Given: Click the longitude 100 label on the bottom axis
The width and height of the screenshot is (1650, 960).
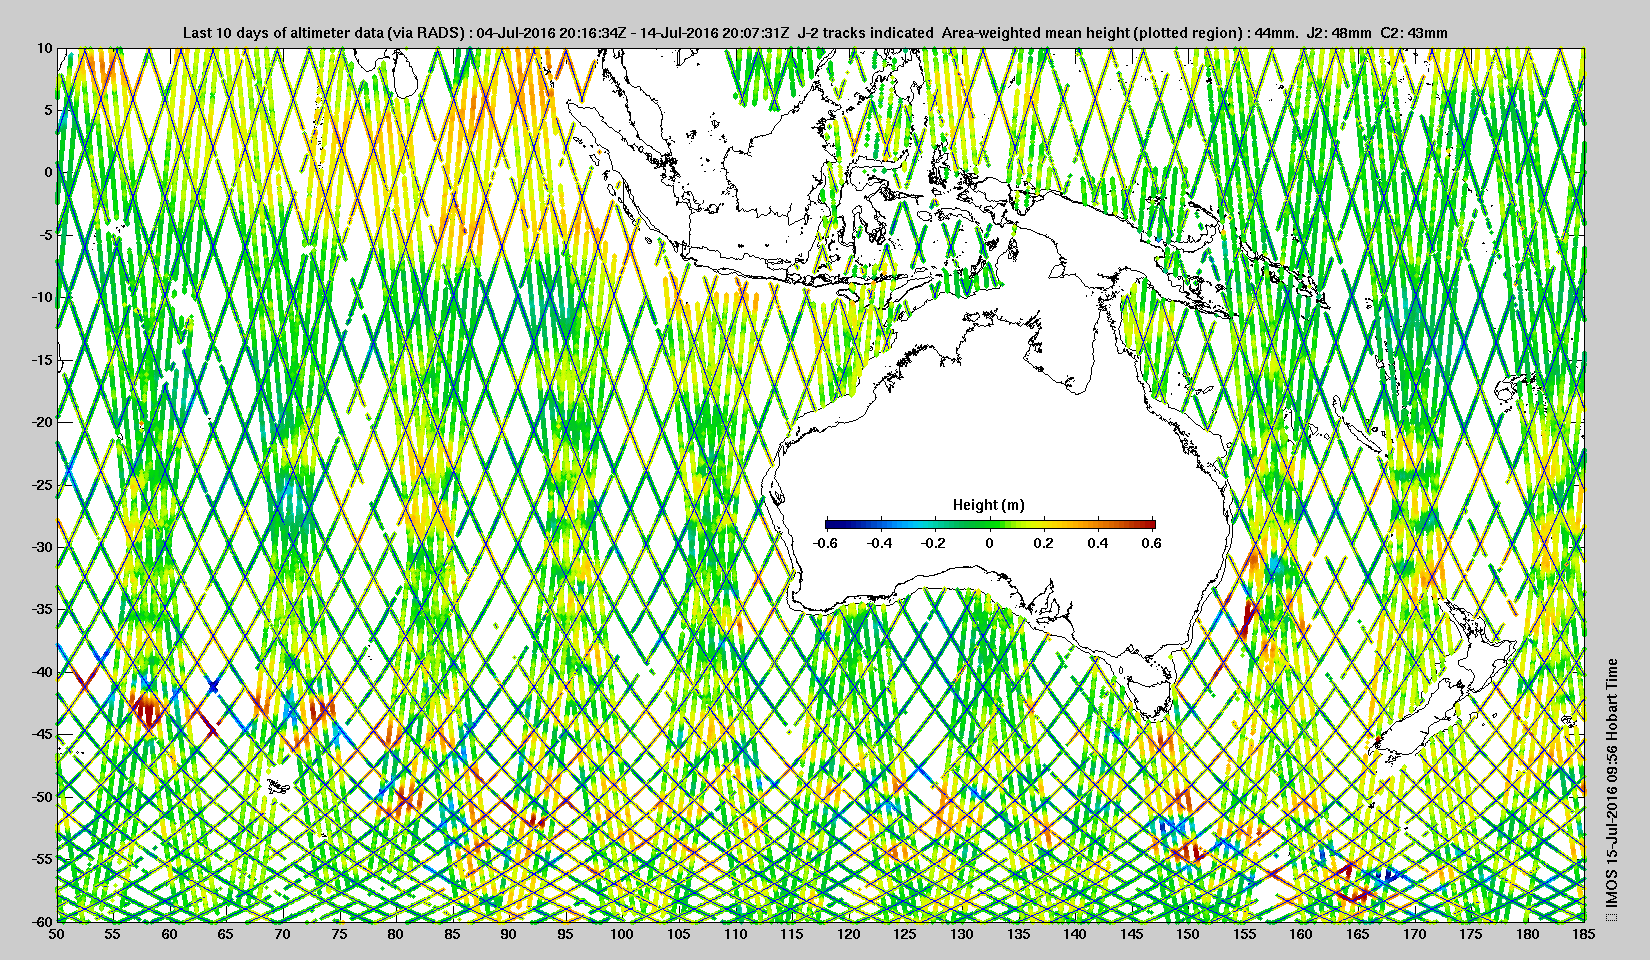Looking at the screenshot, I should point(621,934).
